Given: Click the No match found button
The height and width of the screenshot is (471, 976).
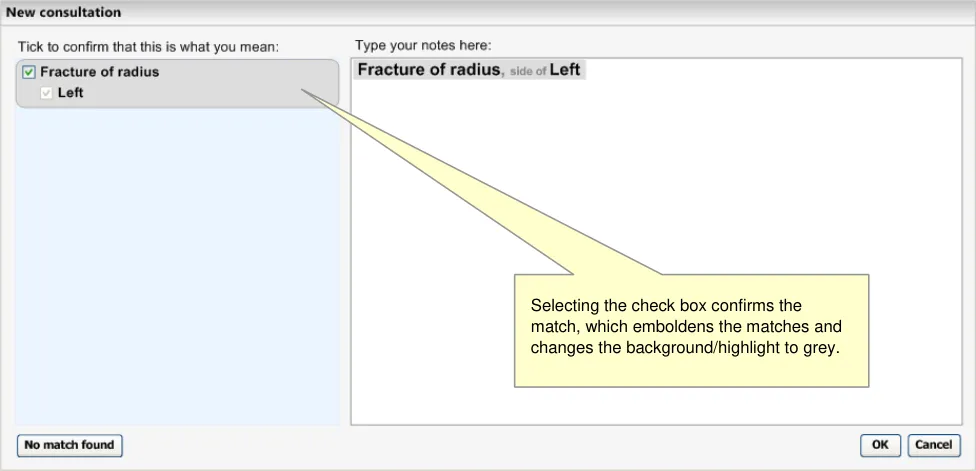Looking at the screenshot, I should pos(69,445).
